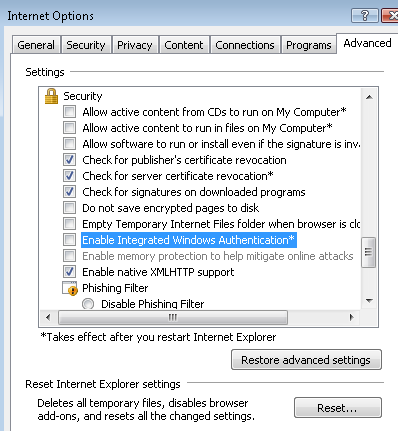The image size is (398, 431).
Task: Enable Integrated Windows Authentication checkbox
Action: coord(70,240)
